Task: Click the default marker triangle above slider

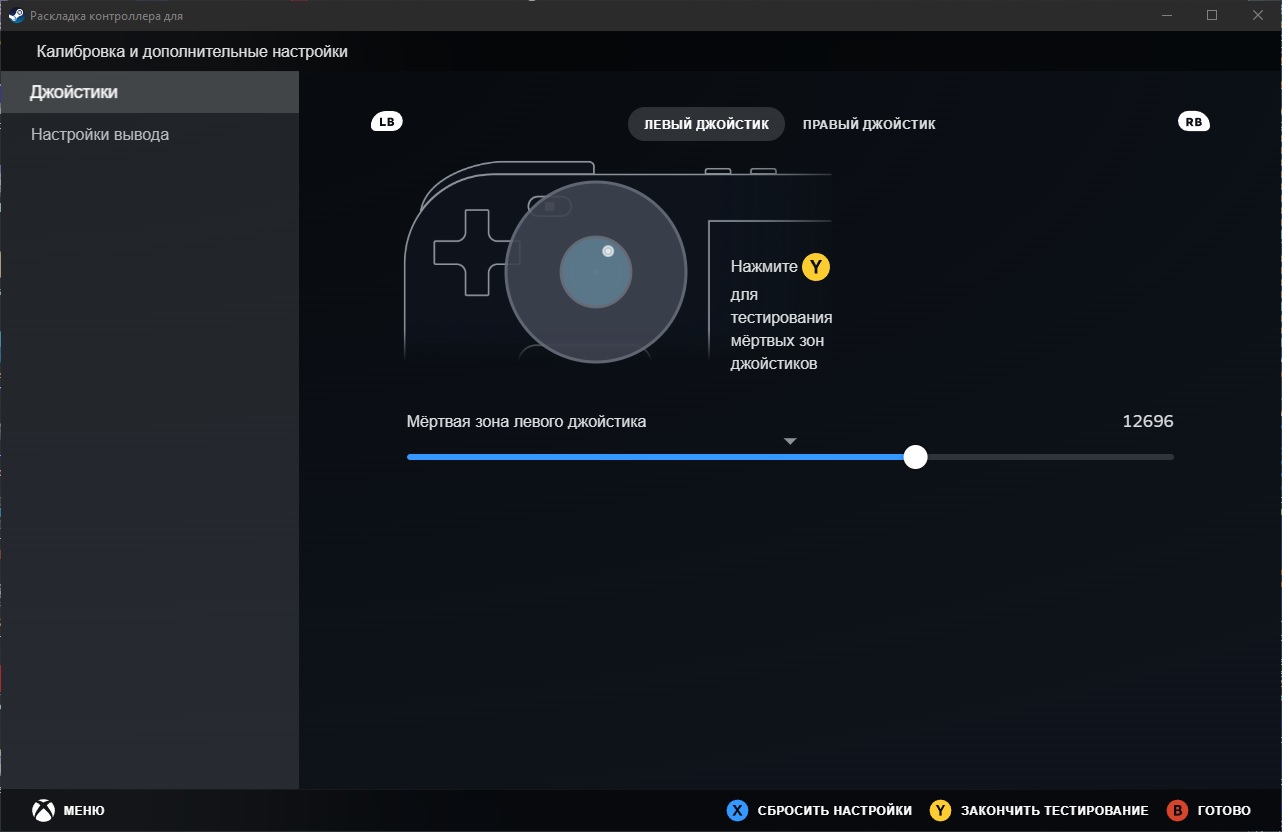Action: 790,441
